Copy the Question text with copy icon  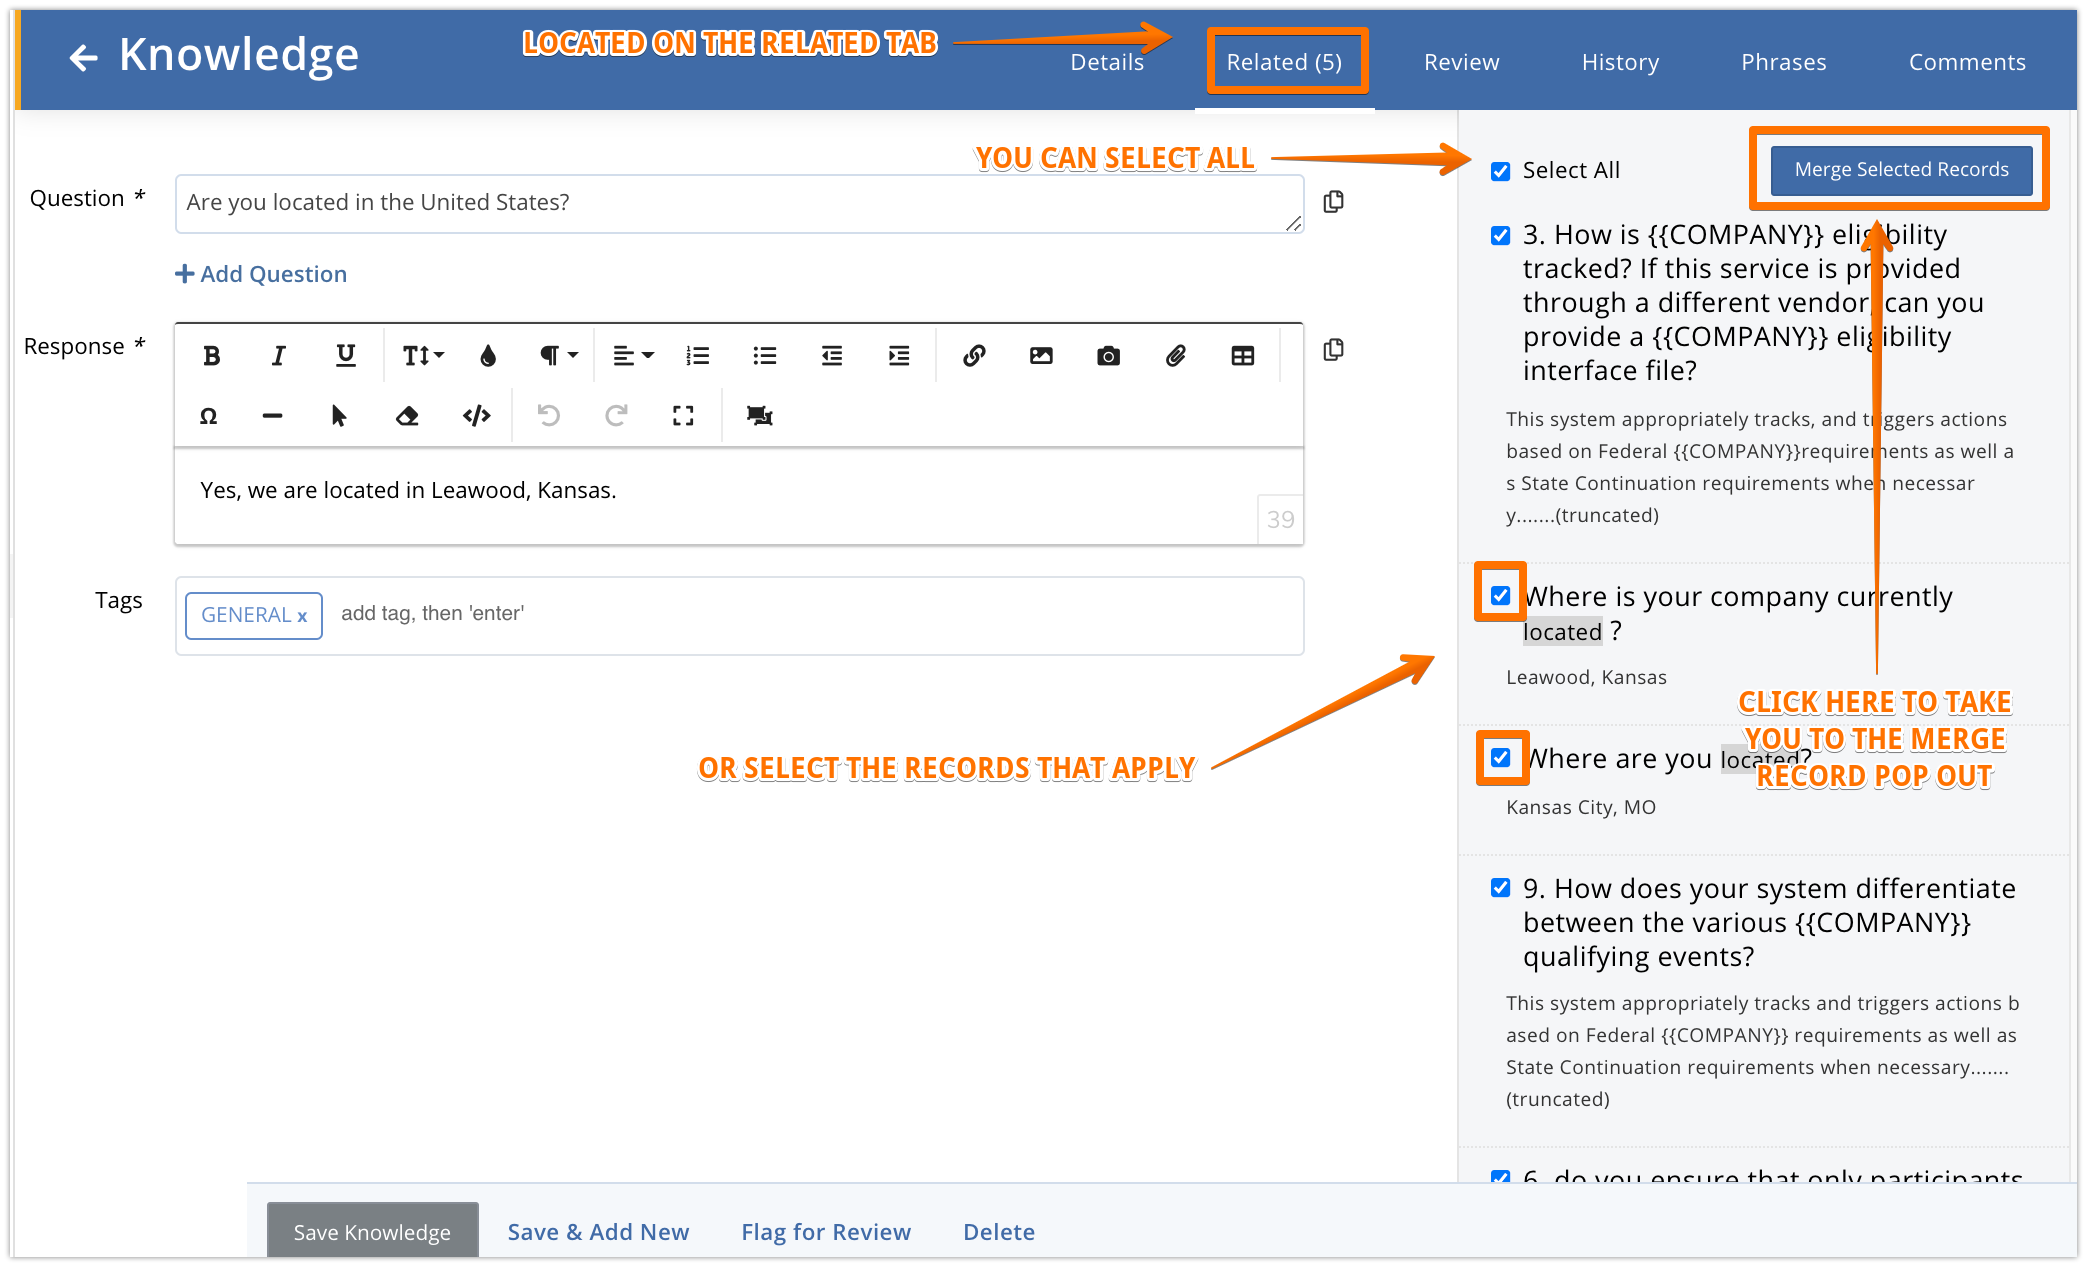pos(1333,202)
